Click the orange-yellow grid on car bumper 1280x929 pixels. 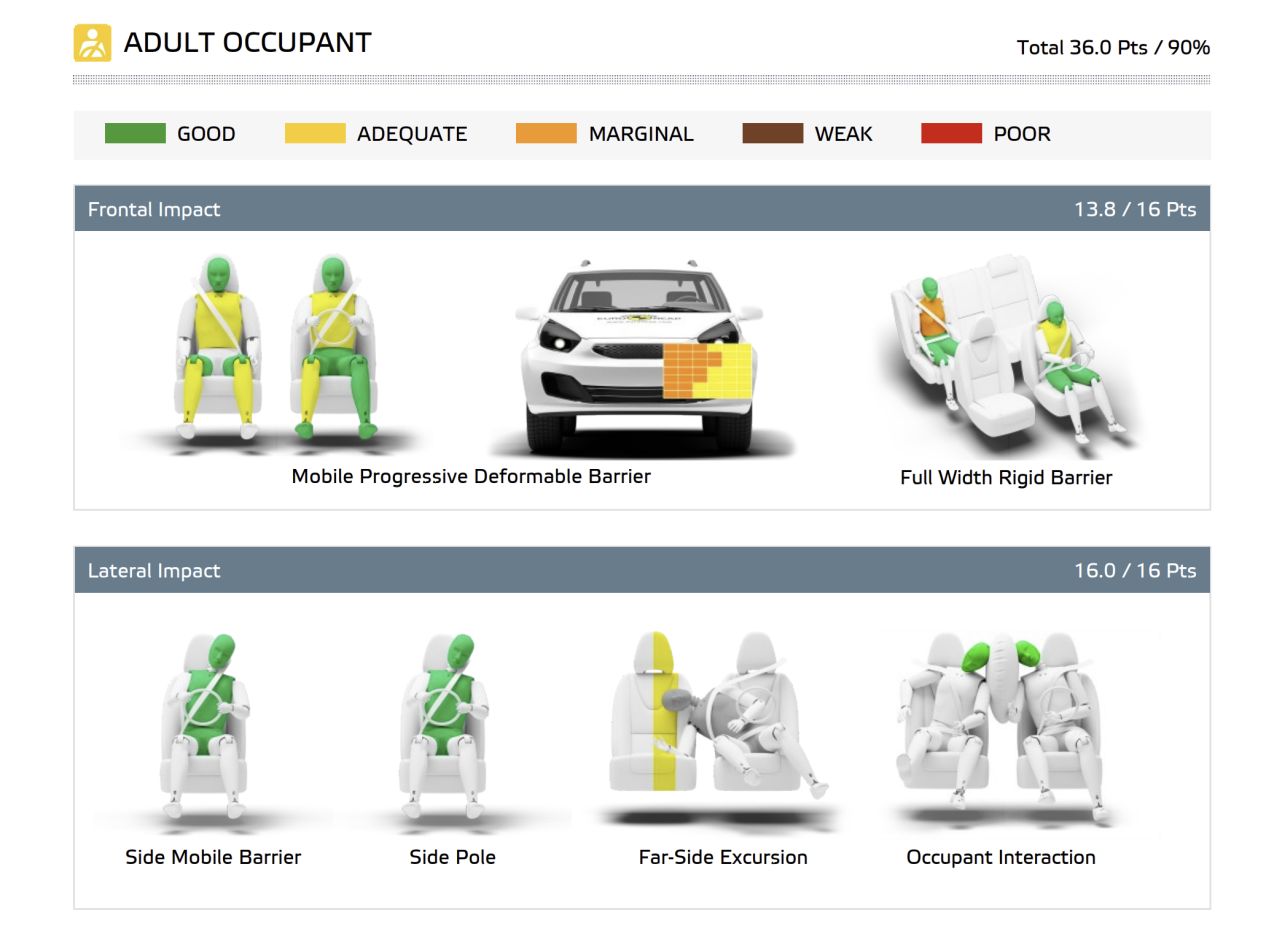point(707,370)
